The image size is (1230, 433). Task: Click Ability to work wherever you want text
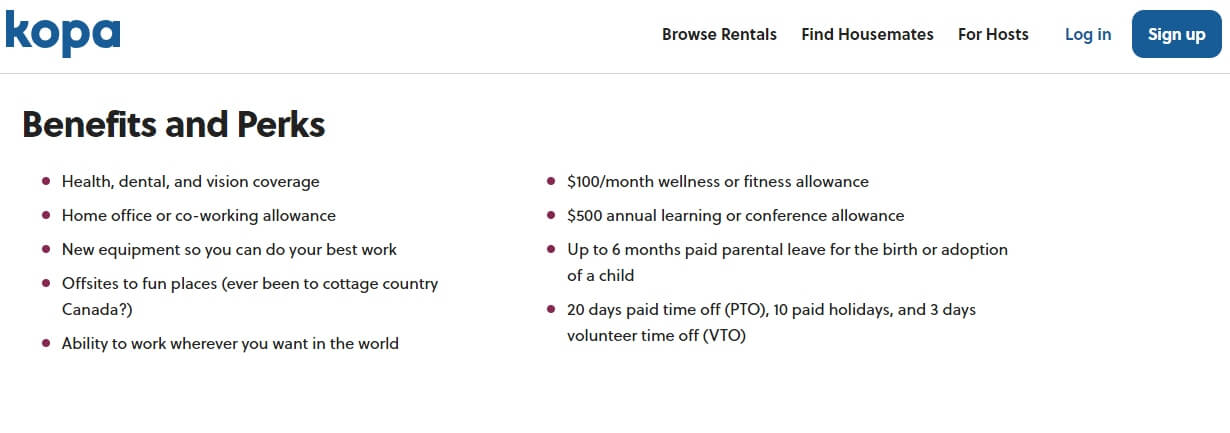click(230, 343)
